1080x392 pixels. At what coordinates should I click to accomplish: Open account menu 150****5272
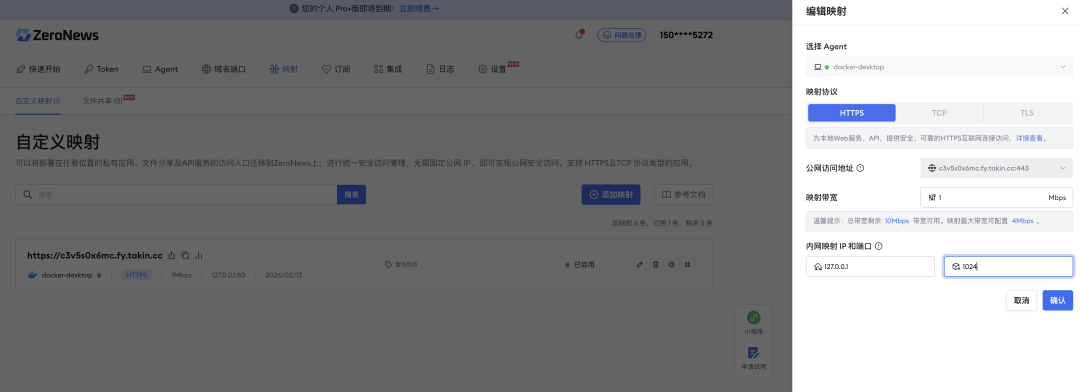pyautogui.click(x=686, y=35)
